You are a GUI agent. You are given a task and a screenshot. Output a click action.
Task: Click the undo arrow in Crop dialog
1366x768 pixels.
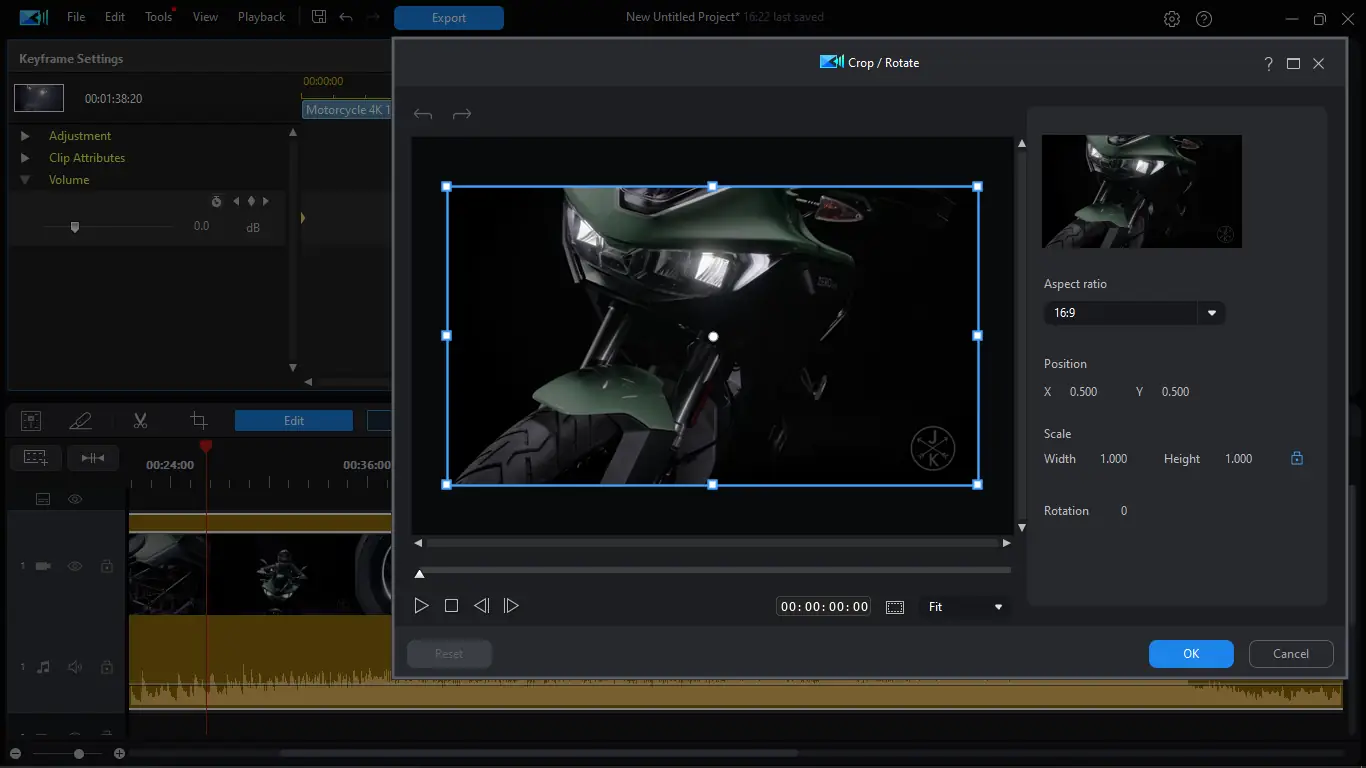tap(423, 115)
